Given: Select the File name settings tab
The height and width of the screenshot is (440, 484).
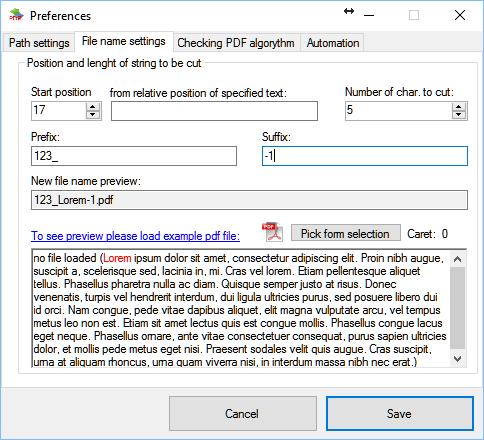Looking at the screenshot, I should click(124, 41).
